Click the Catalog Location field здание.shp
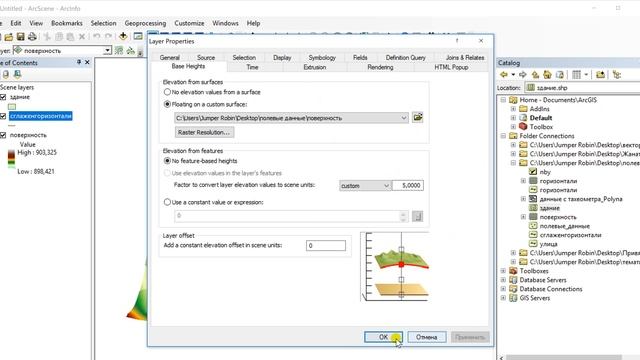The height and width of the screenshot is (360, 640). pyautogui.click(x=583, y=87)
